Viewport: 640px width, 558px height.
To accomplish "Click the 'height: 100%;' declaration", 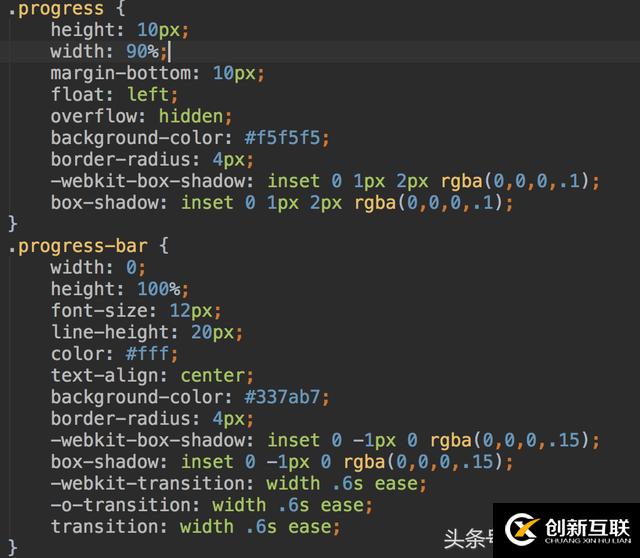I will (x=120, y=289).
